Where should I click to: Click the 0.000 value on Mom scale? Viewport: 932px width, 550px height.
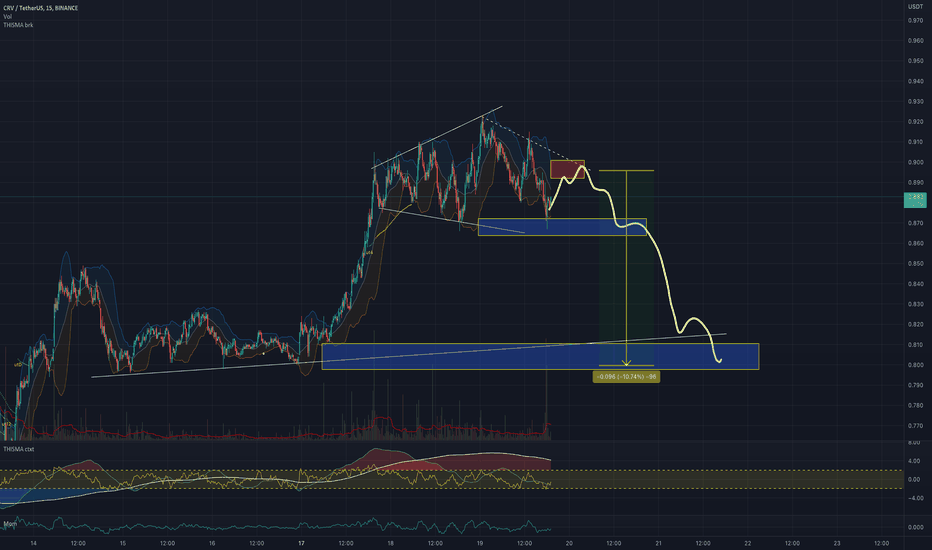915,527
